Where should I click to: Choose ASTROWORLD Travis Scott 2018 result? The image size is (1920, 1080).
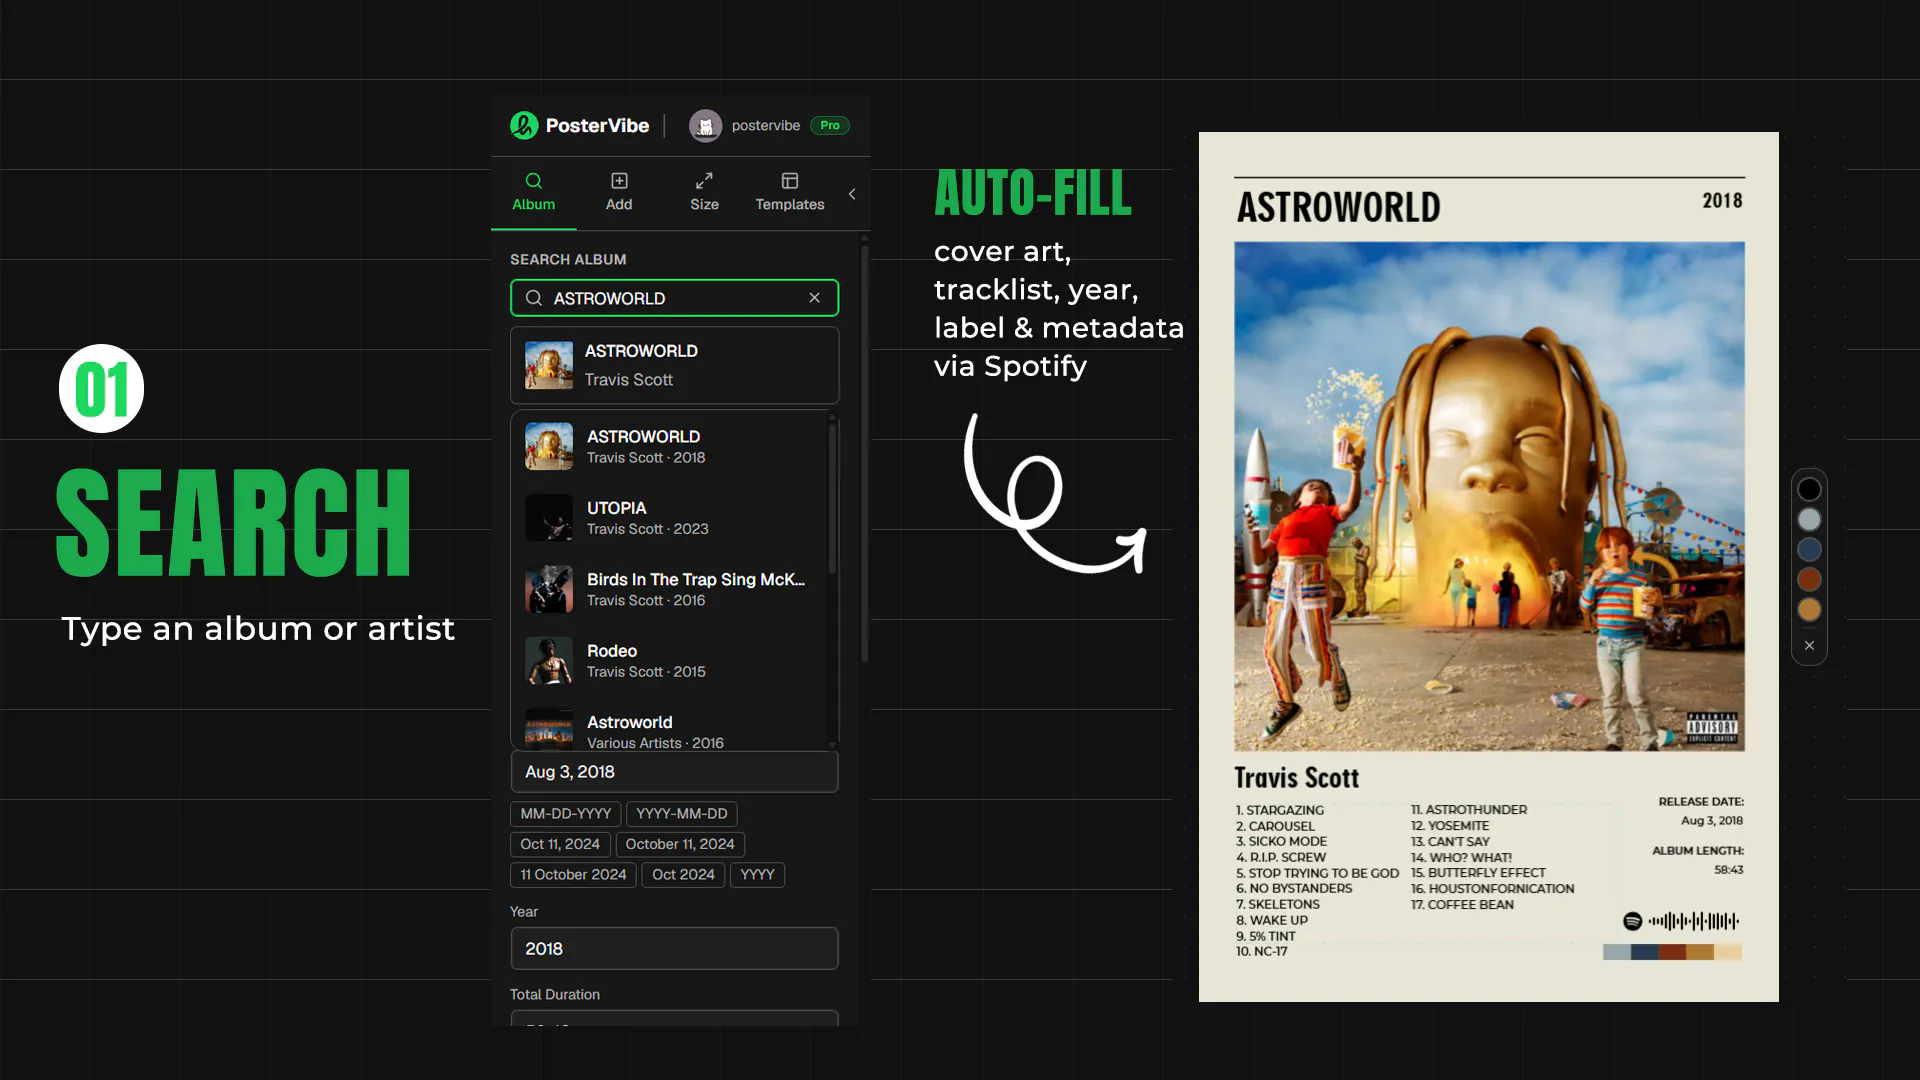tap(670, 446)
